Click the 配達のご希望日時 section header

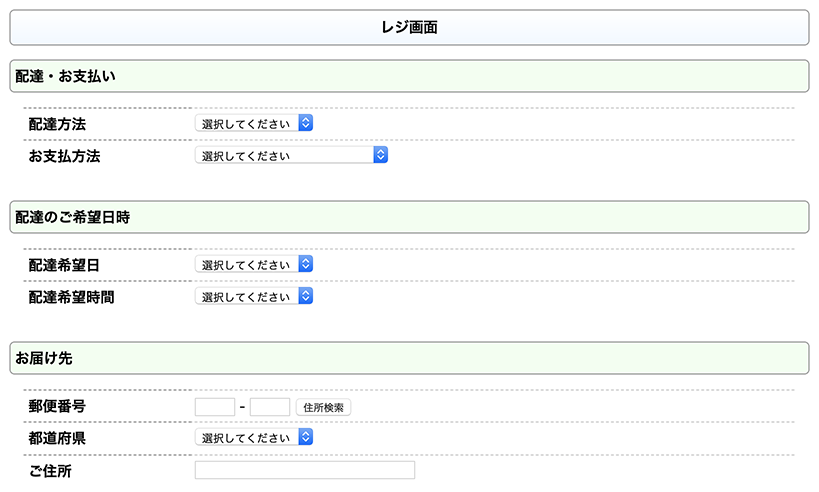click(409, 217)
